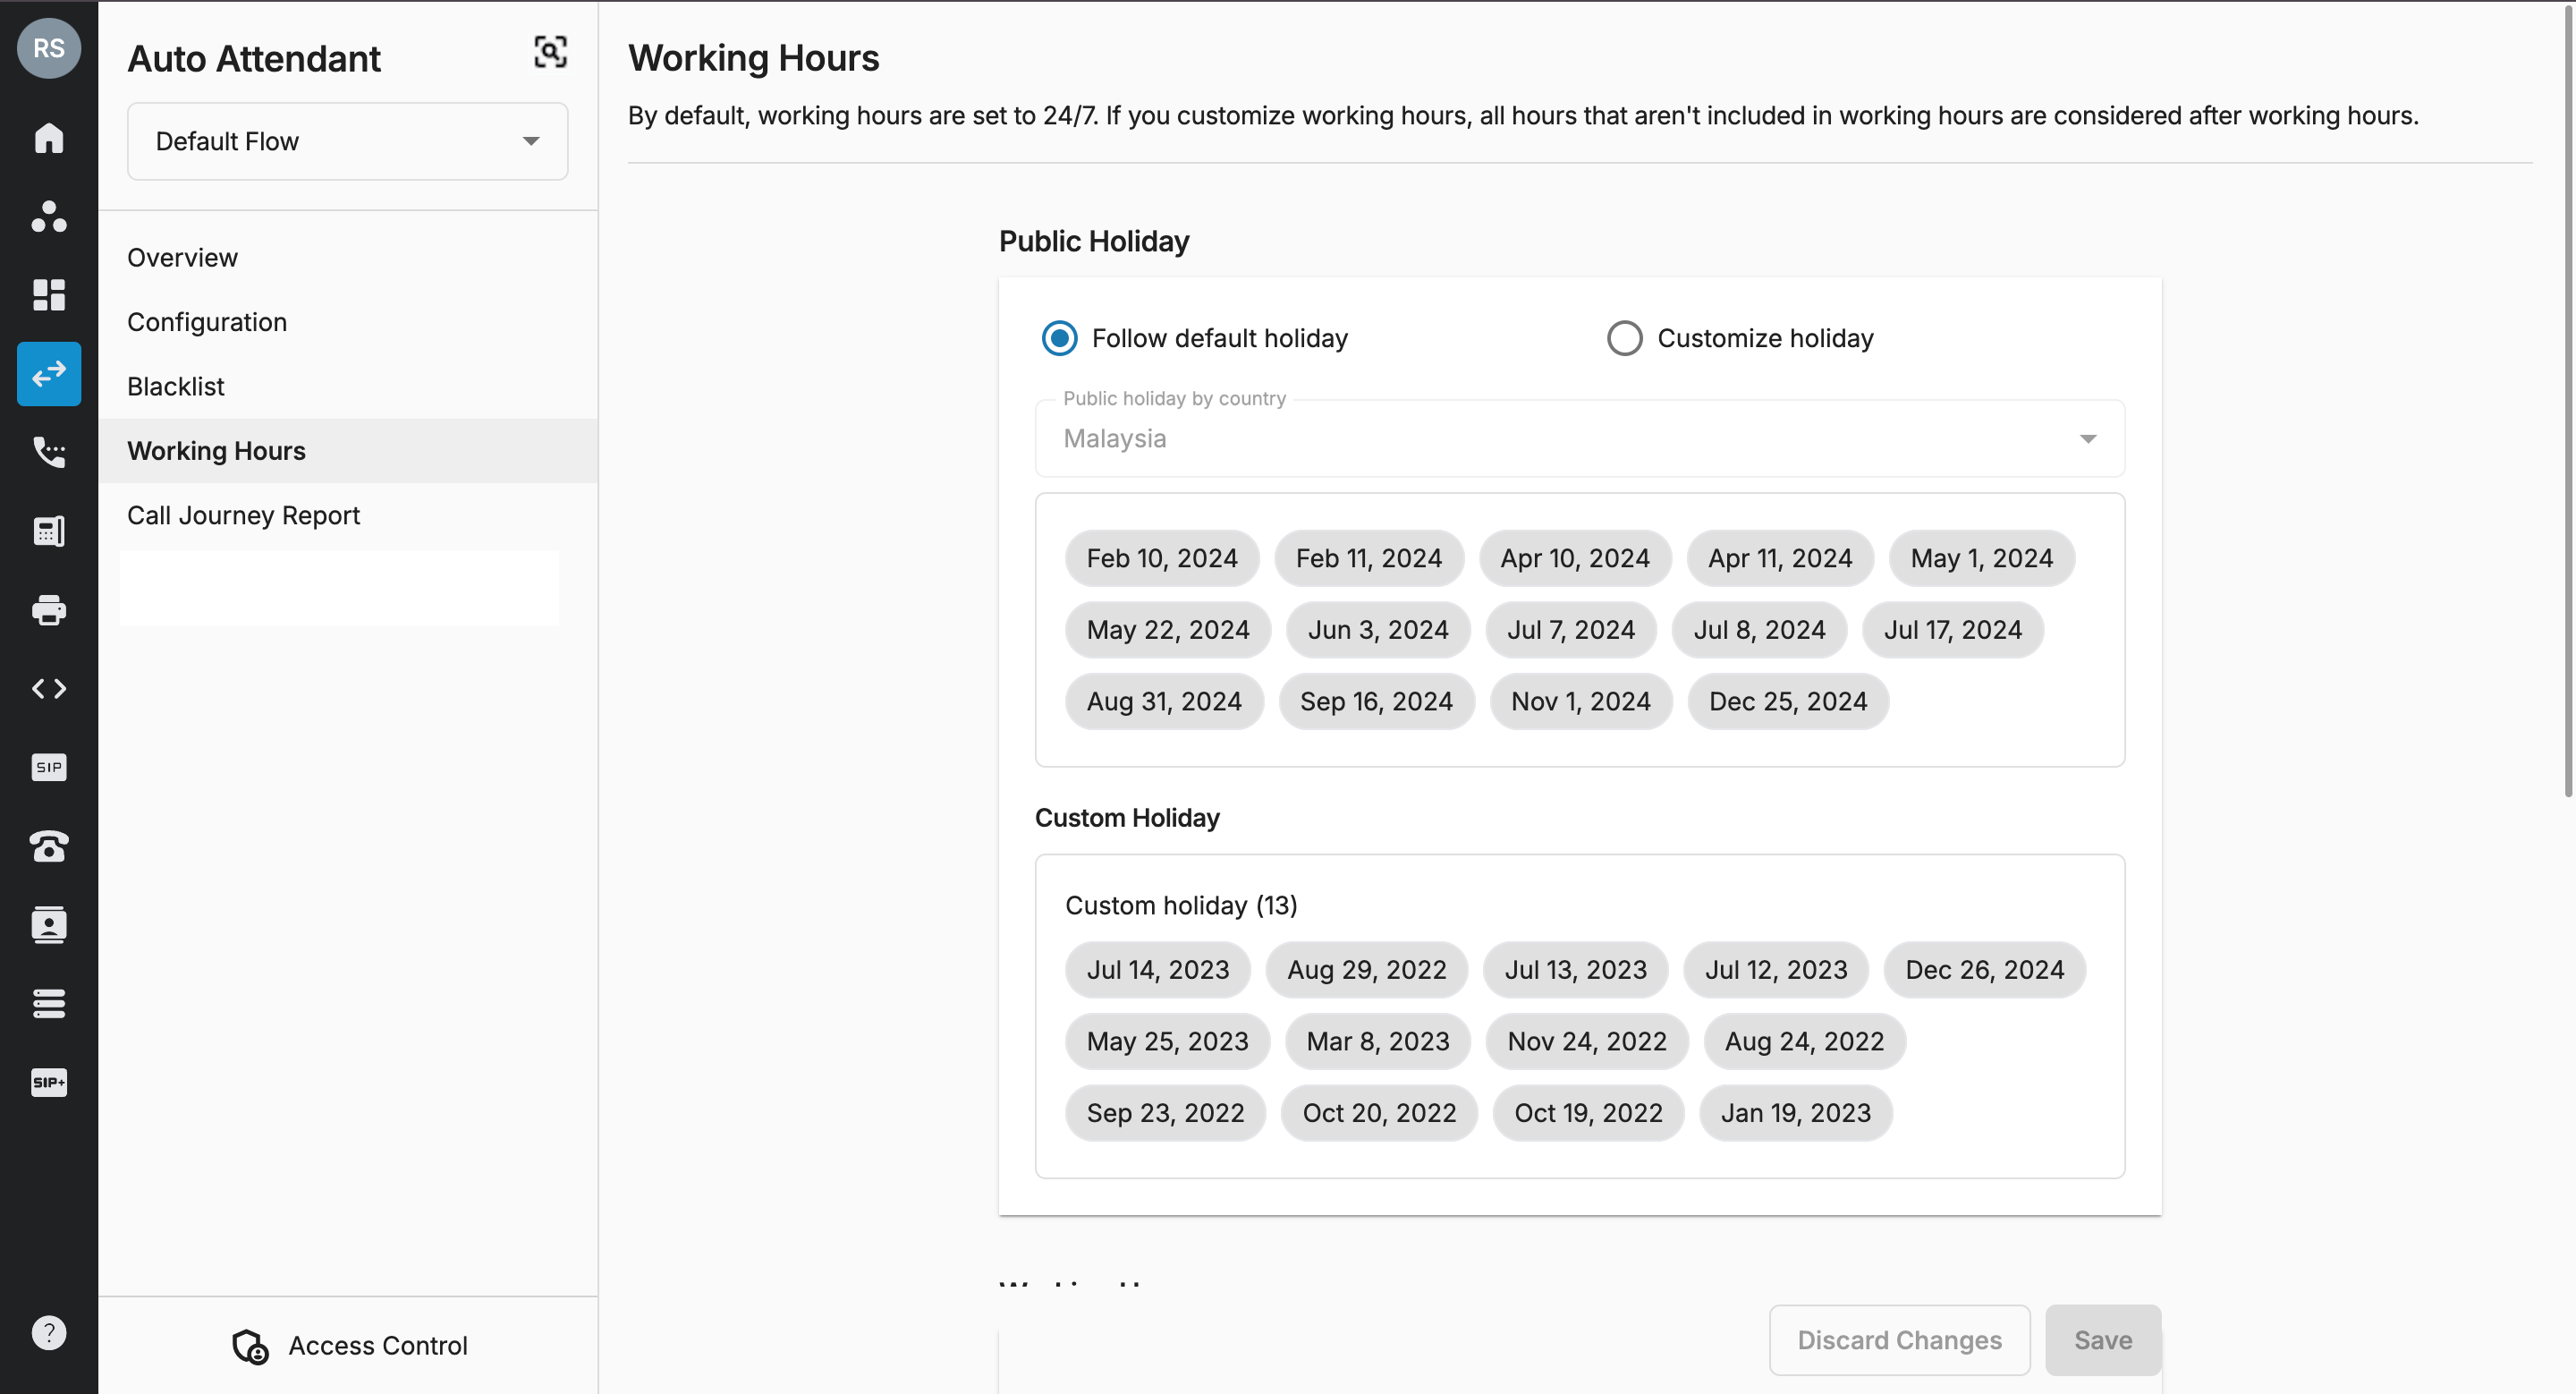Click the help question mark icon
The width and height of the screenshot is (2576, 1394).
point(49,1333)
